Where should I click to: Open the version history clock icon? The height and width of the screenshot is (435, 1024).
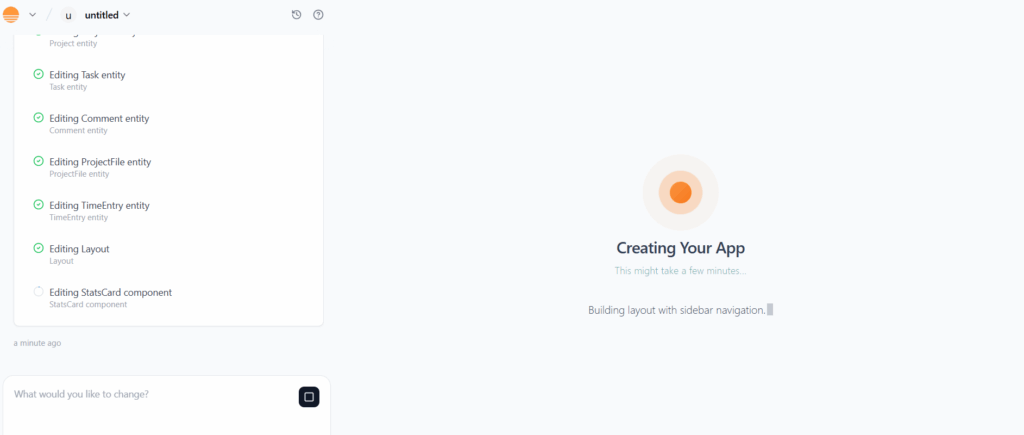[296, 15]
